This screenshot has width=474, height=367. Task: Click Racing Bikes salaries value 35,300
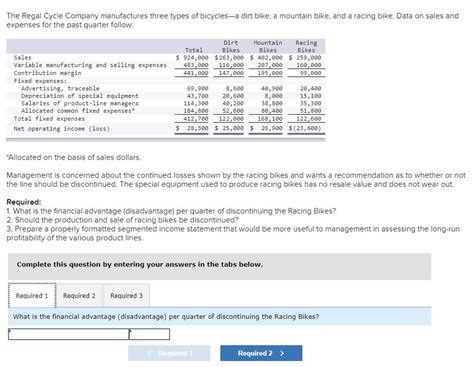[310, 103]
